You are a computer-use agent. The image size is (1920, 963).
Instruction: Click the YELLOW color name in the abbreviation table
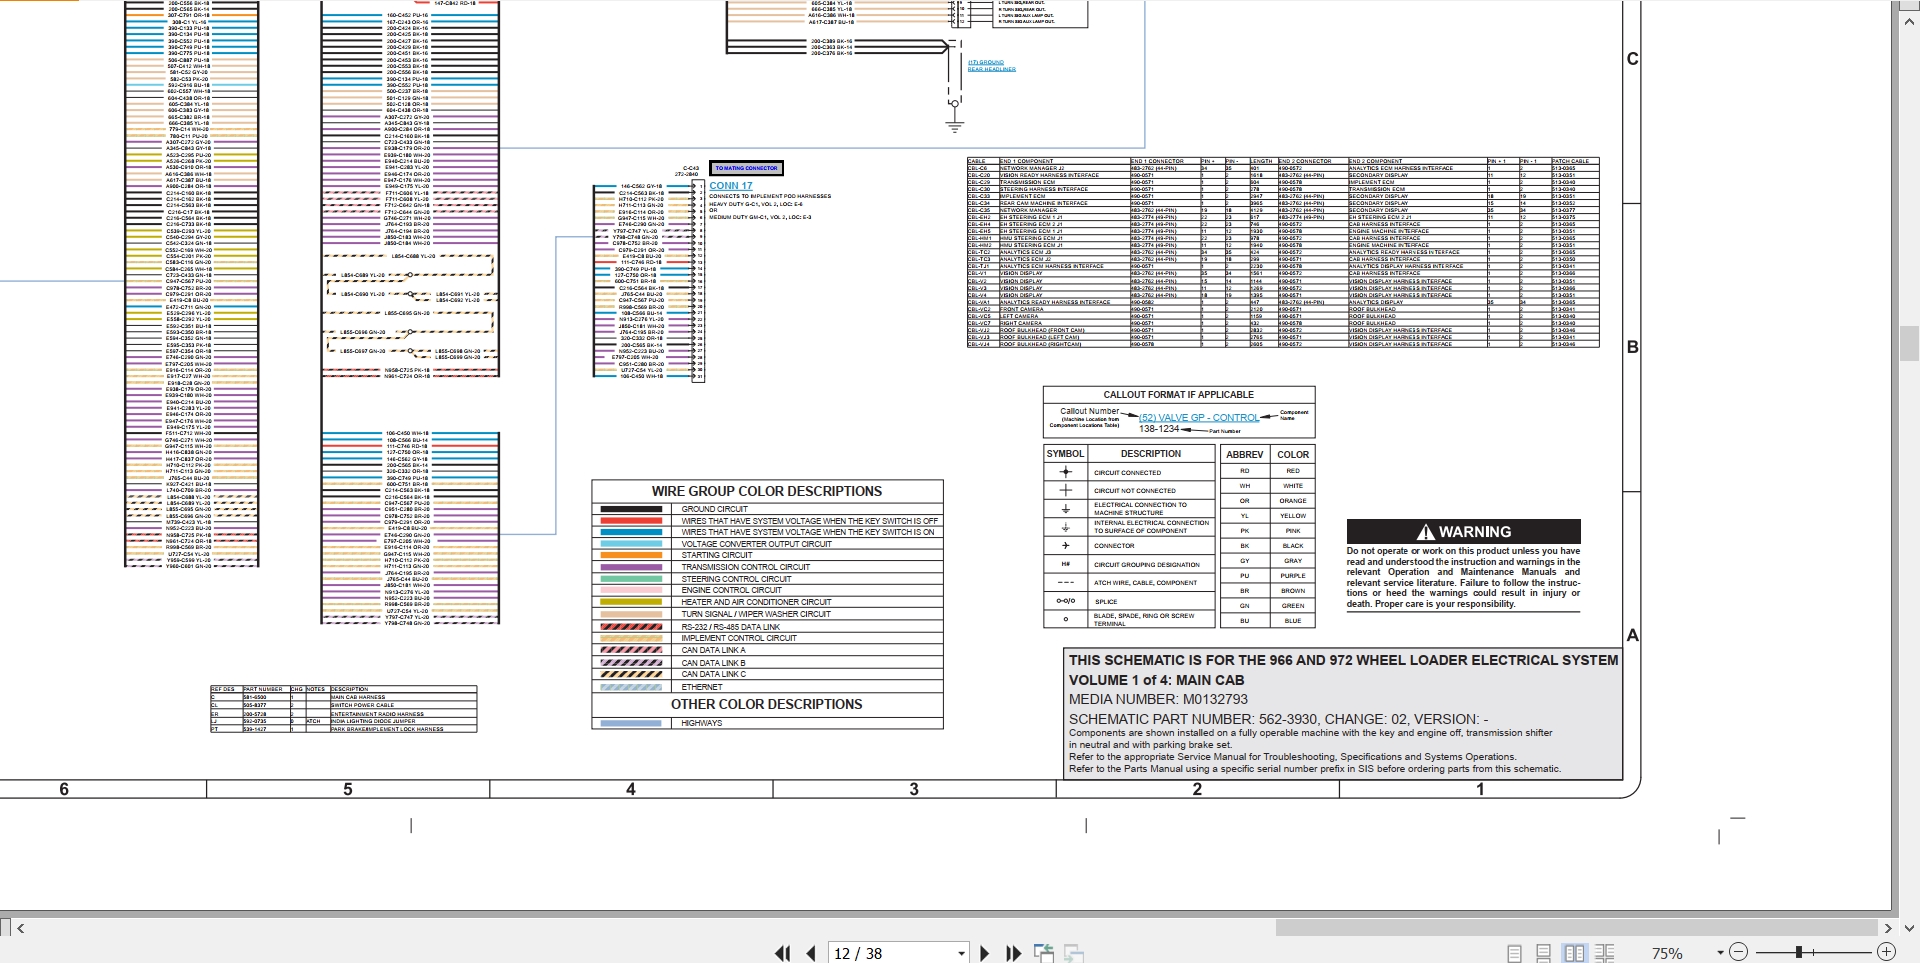click(x=1293, y=516)
